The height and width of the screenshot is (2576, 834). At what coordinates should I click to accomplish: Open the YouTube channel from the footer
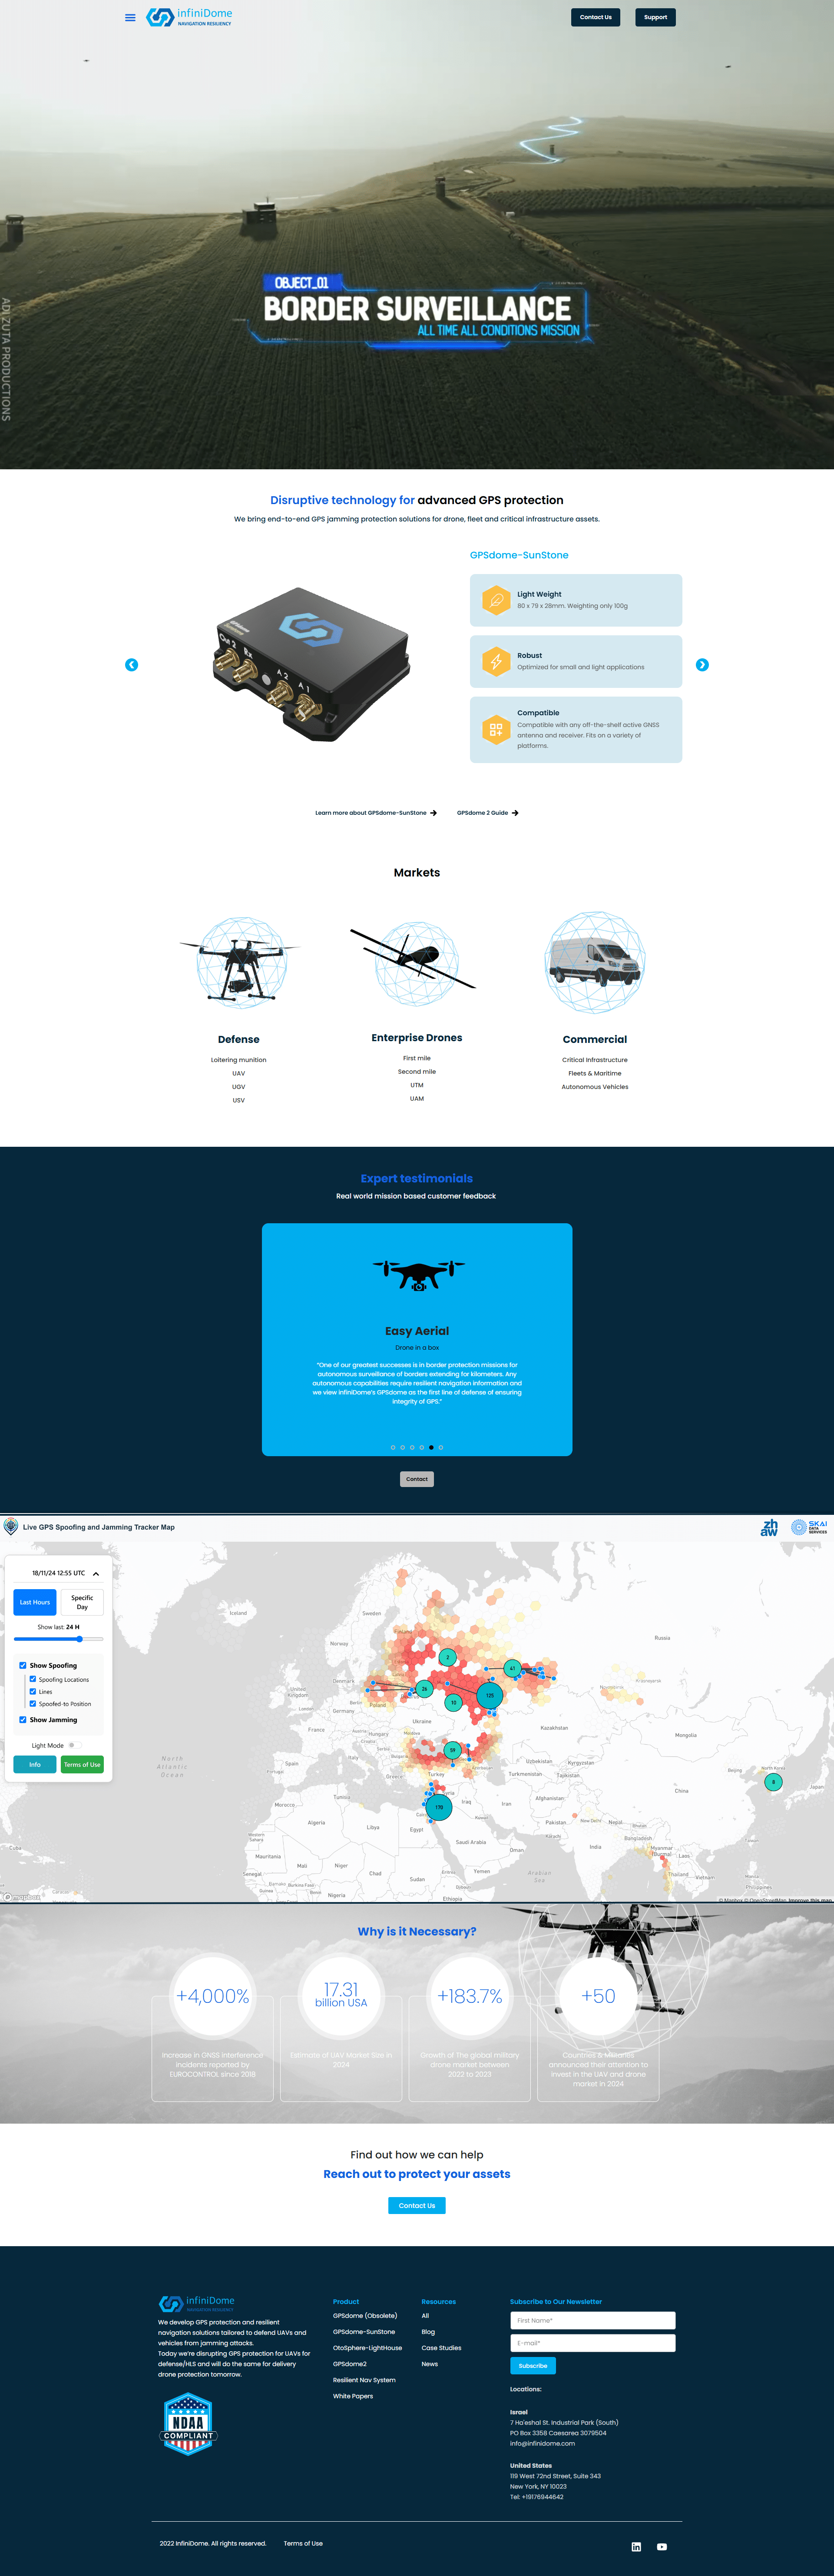click(661, 2547)
